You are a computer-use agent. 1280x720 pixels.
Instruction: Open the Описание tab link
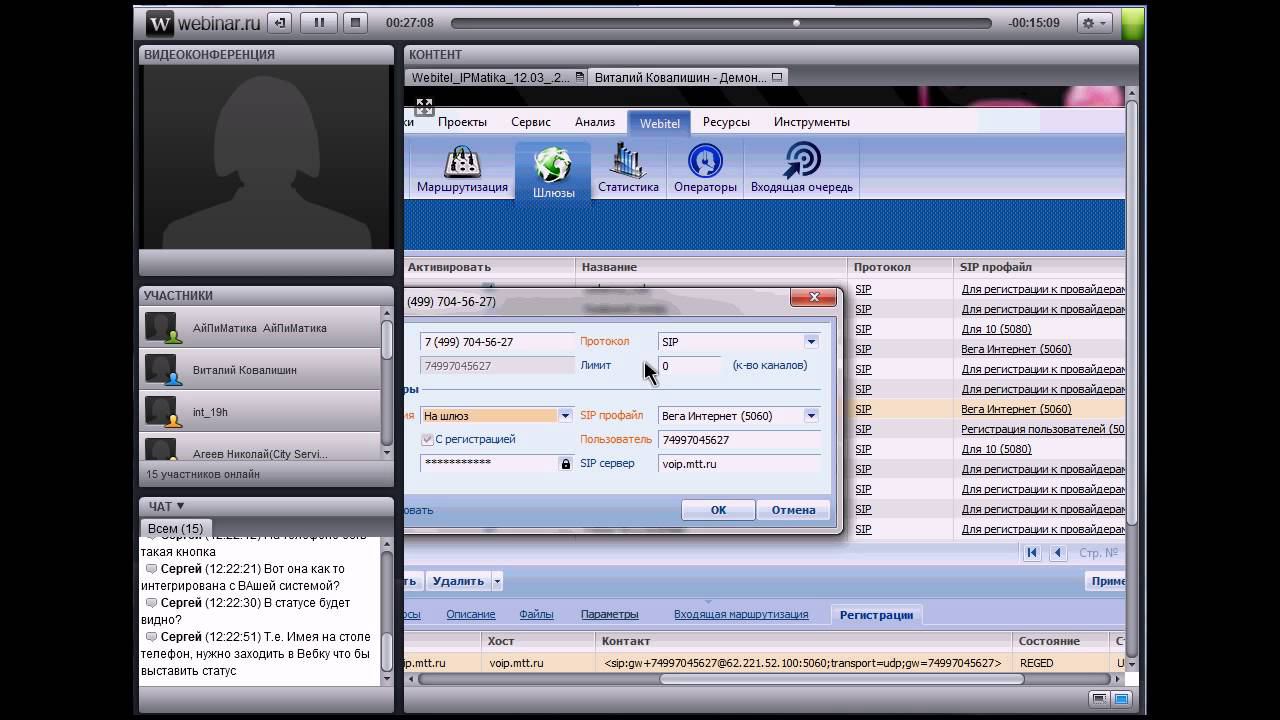pos(471,614)
